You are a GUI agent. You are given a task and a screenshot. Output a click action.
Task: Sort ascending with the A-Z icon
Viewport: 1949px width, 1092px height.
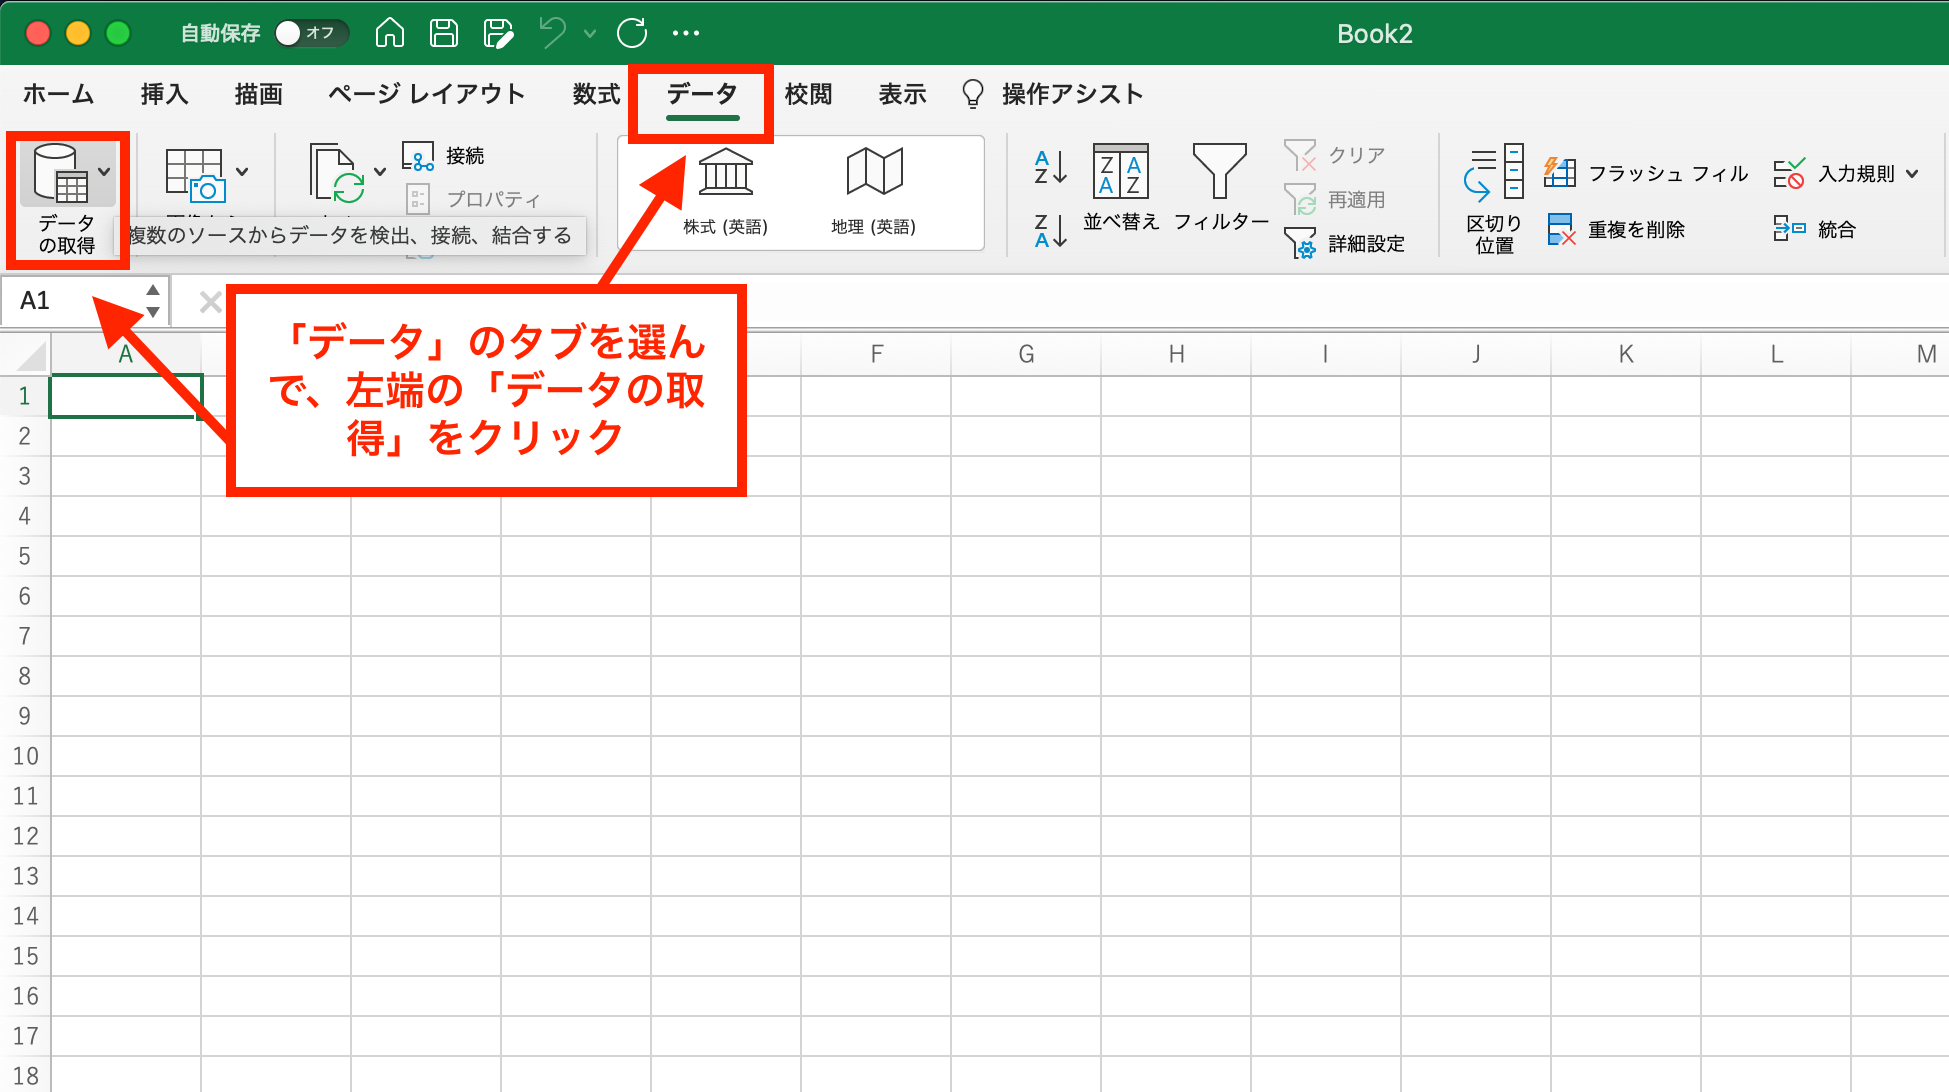pos(1049,167)
